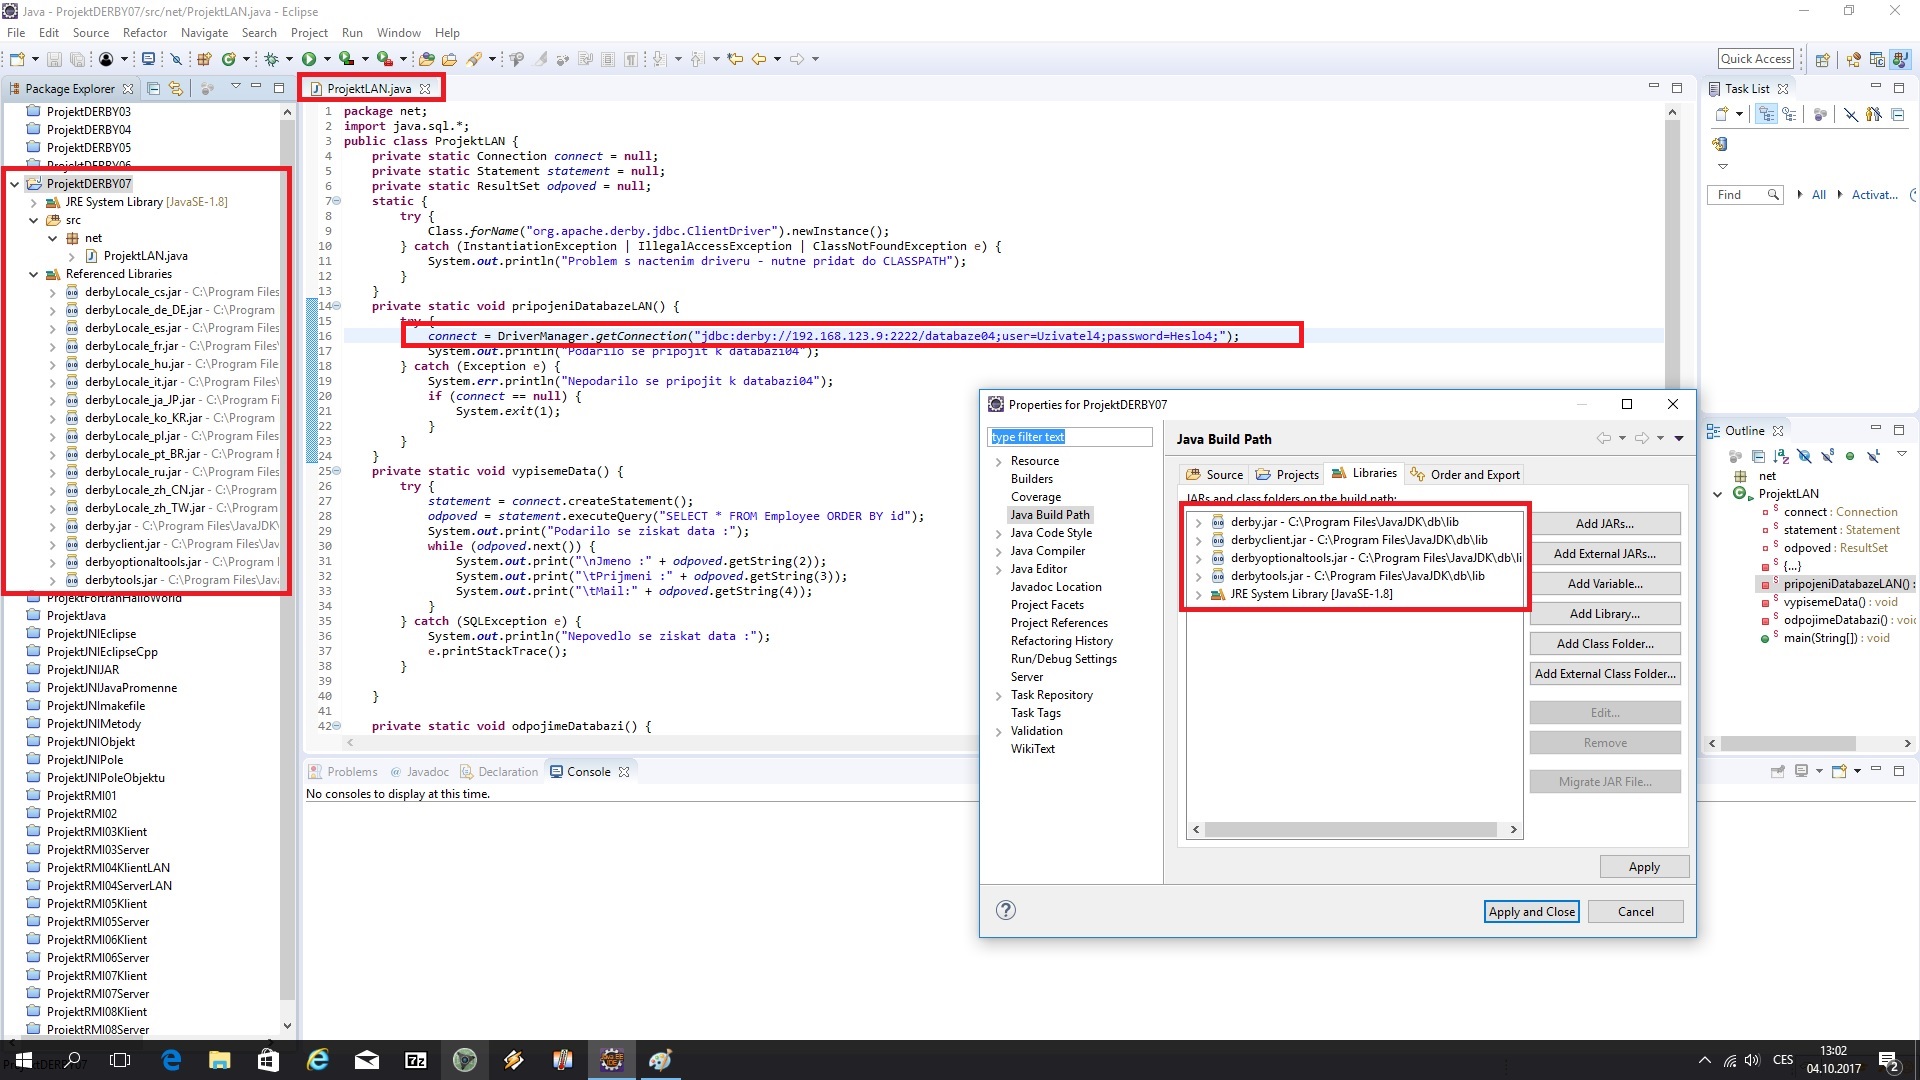
Task: Collapse the ProjektDERBY07 project tree node
Action: pos(14,184)
